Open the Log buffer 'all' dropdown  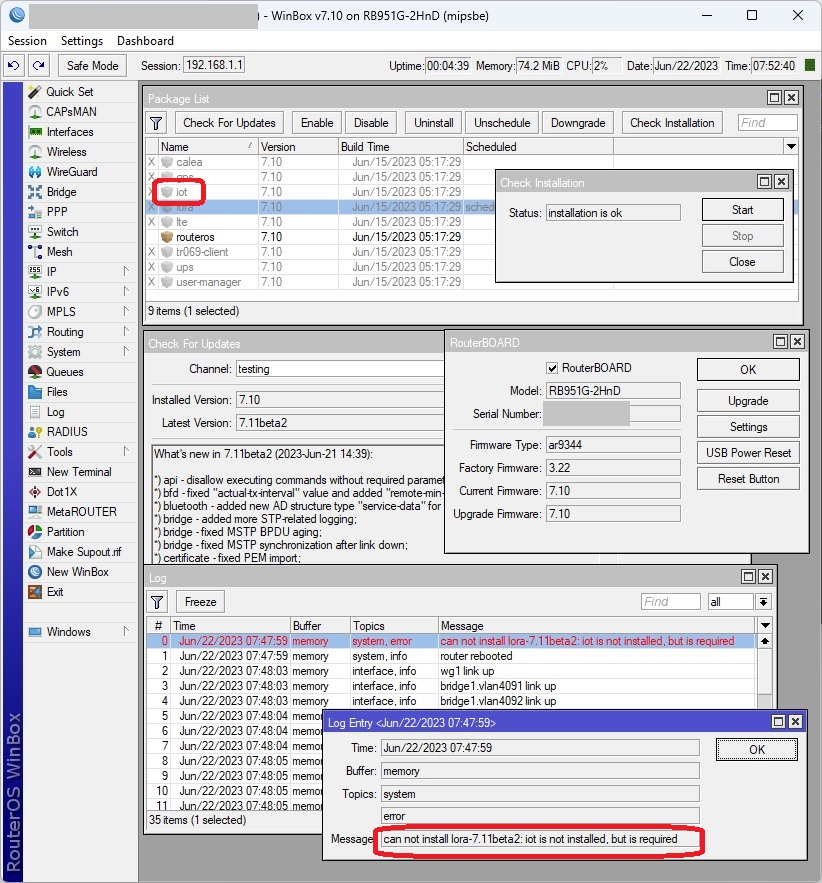763,602
